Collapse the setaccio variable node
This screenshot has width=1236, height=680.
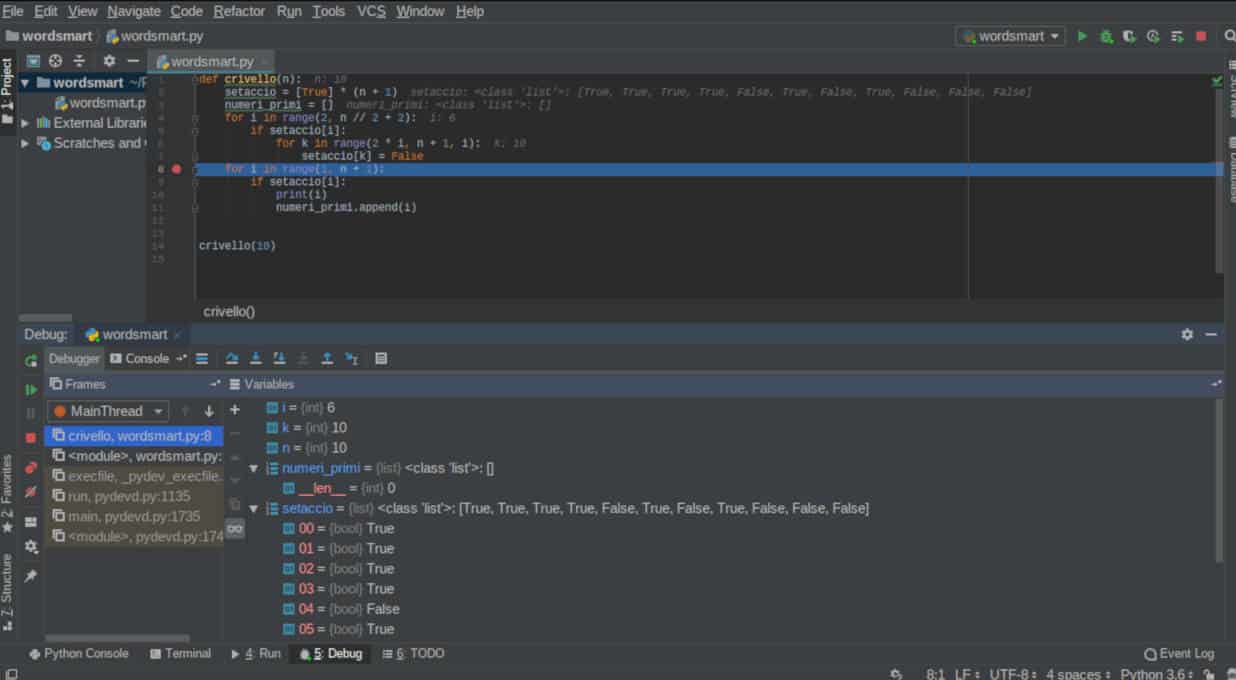click(x=254, y=509)
